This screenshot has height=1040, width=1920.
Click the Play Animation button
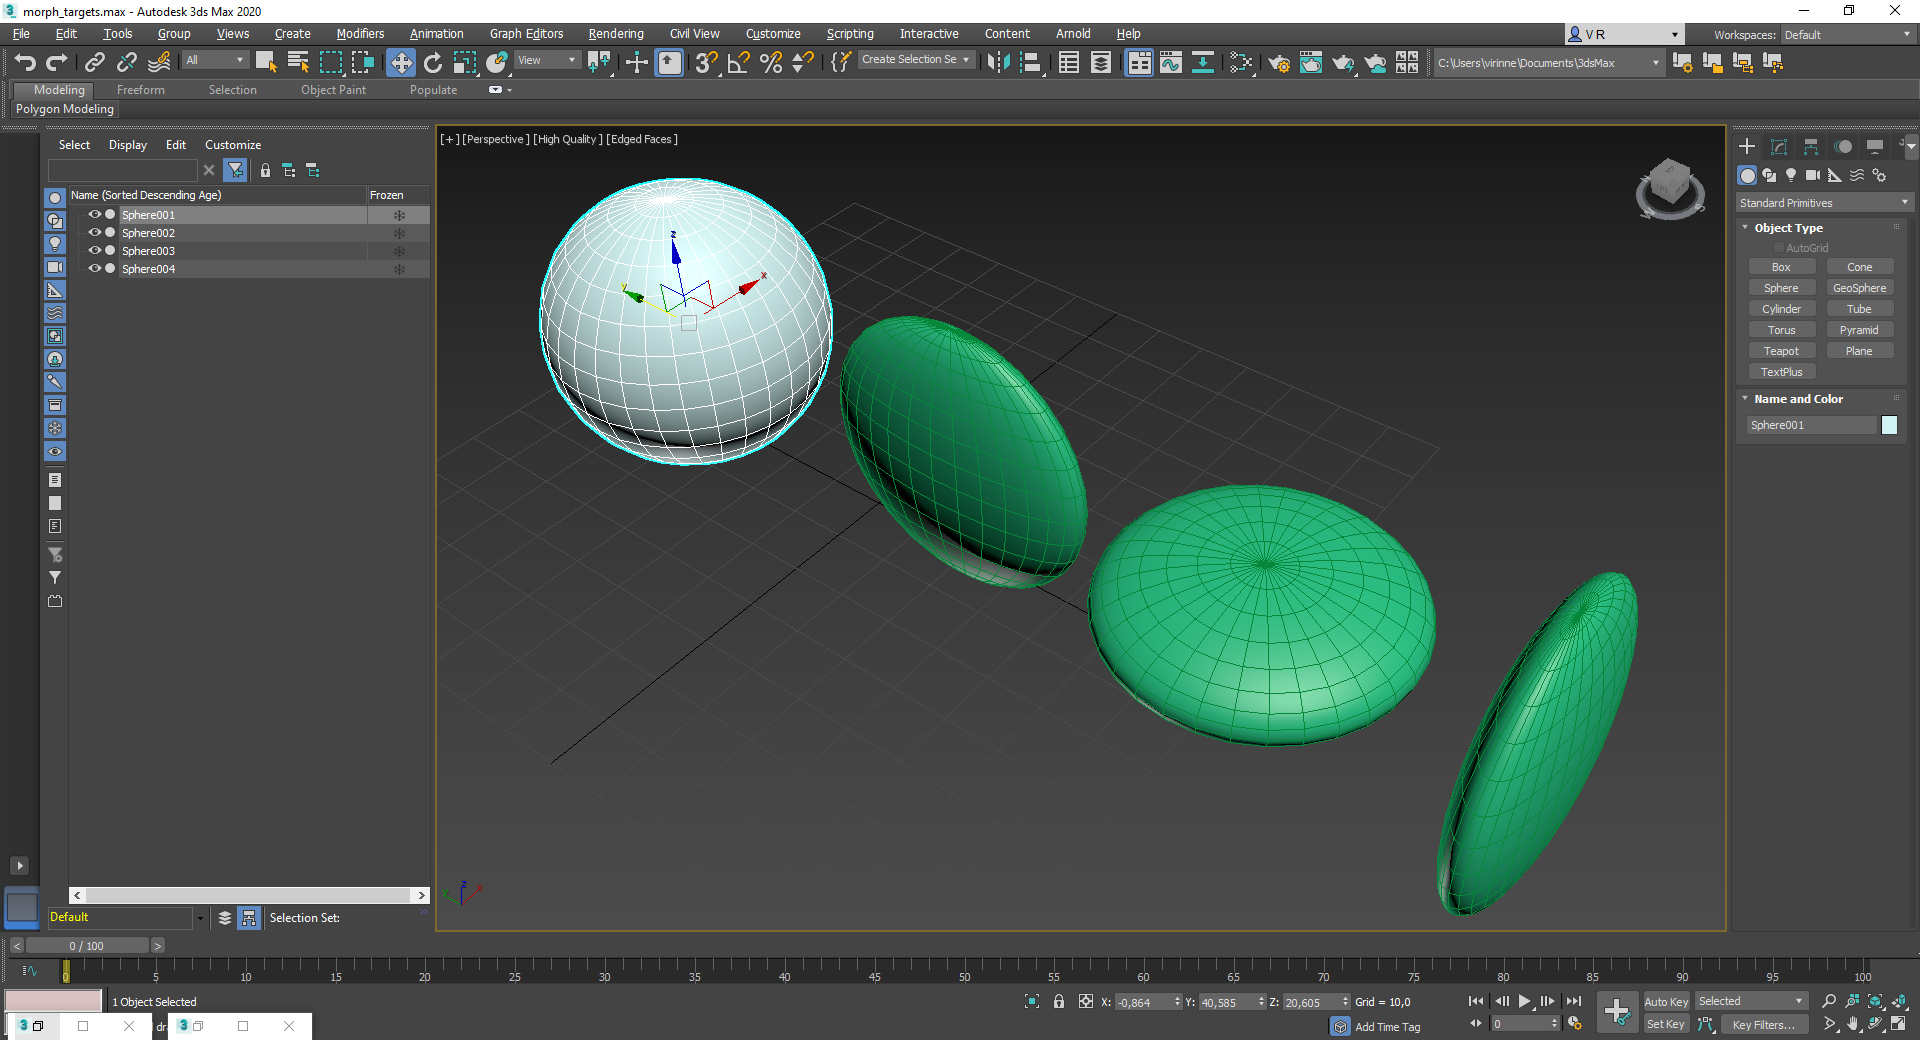pyautogui.click(x=1524, y=1001)
